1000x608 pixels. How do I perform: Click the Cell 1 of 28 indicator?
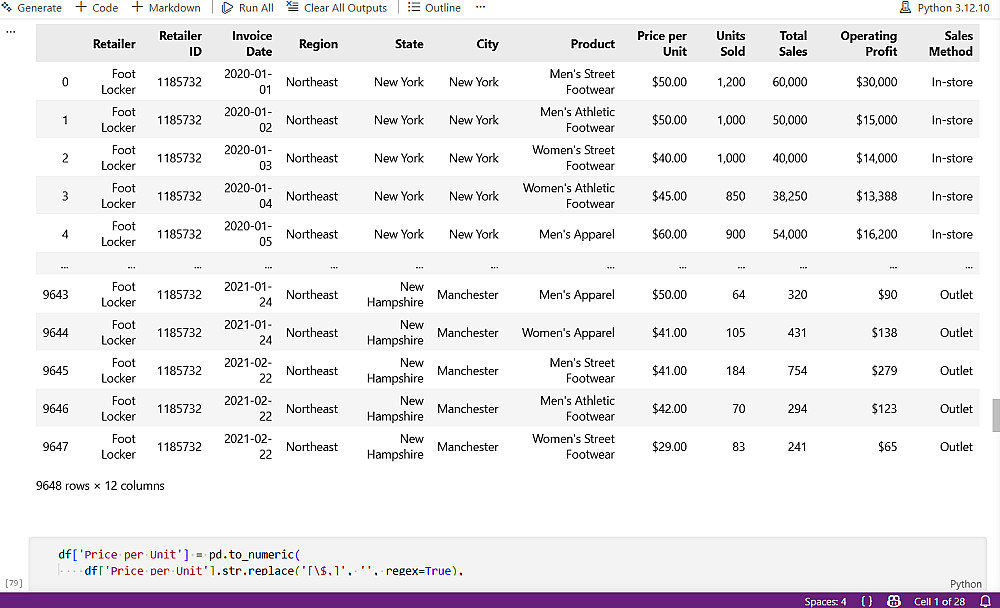pos(939,601)
